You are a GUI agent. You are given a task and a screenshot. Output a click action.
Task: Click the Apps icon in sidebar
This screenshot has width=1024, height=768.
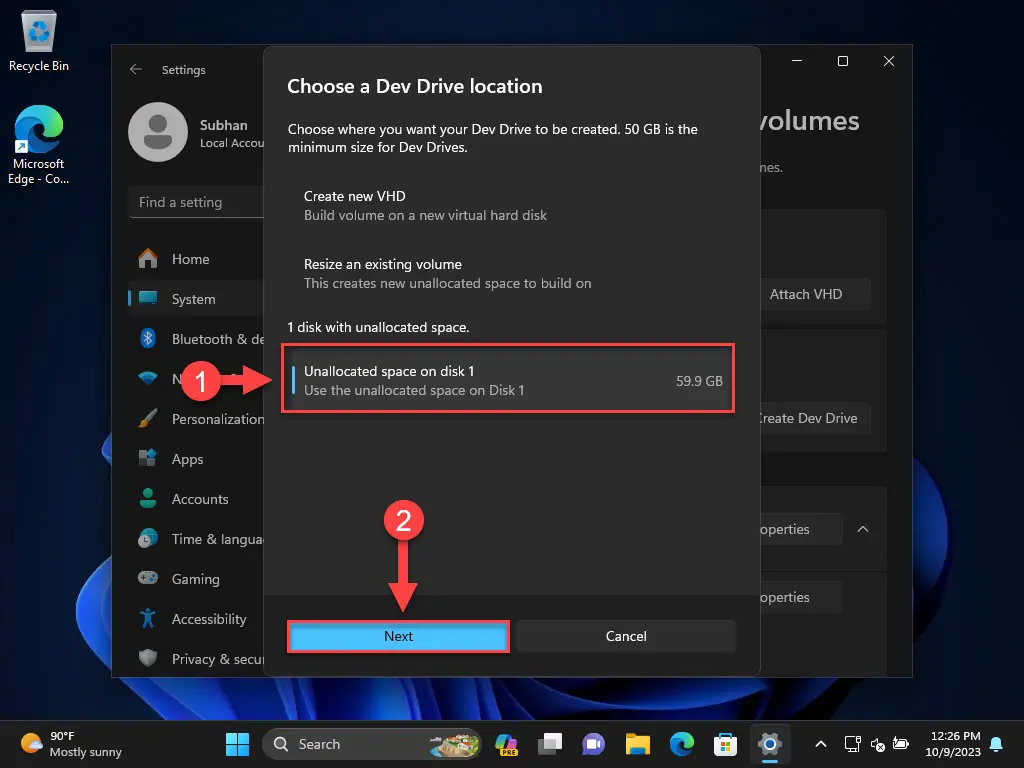coord(148,458)
